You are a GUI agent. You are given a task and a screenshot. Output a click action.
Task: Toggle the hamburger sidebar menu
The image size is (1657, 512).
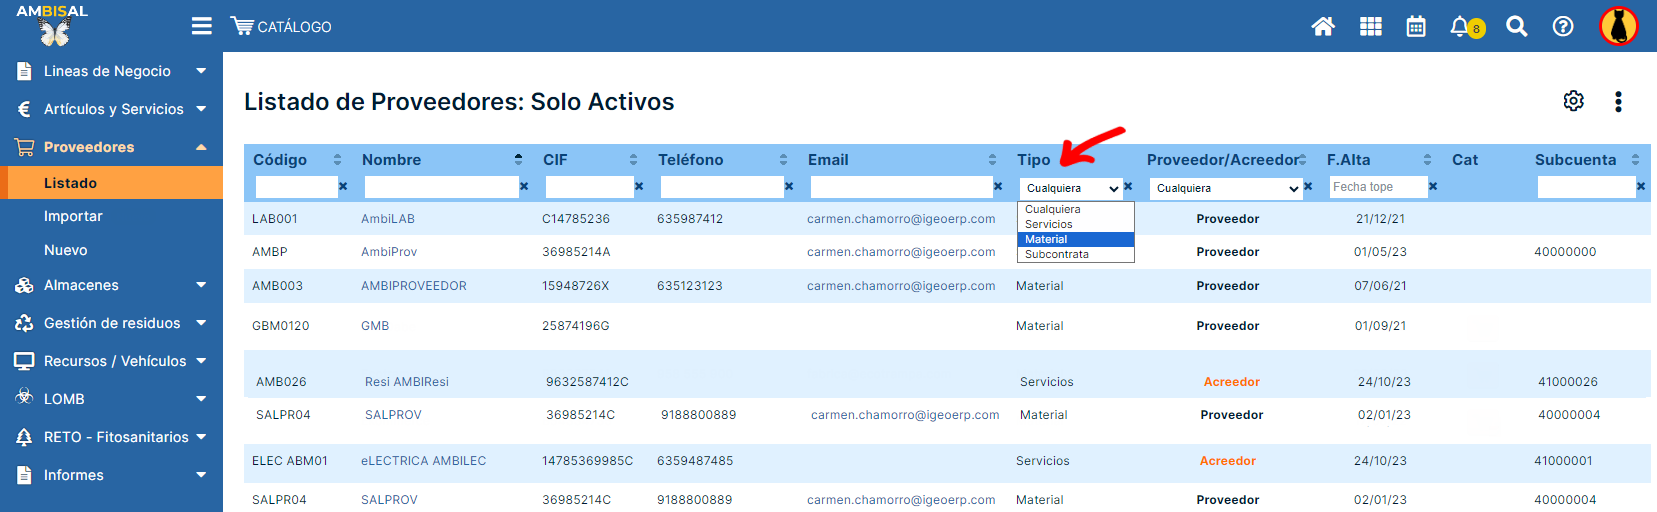tap(201, 26)
